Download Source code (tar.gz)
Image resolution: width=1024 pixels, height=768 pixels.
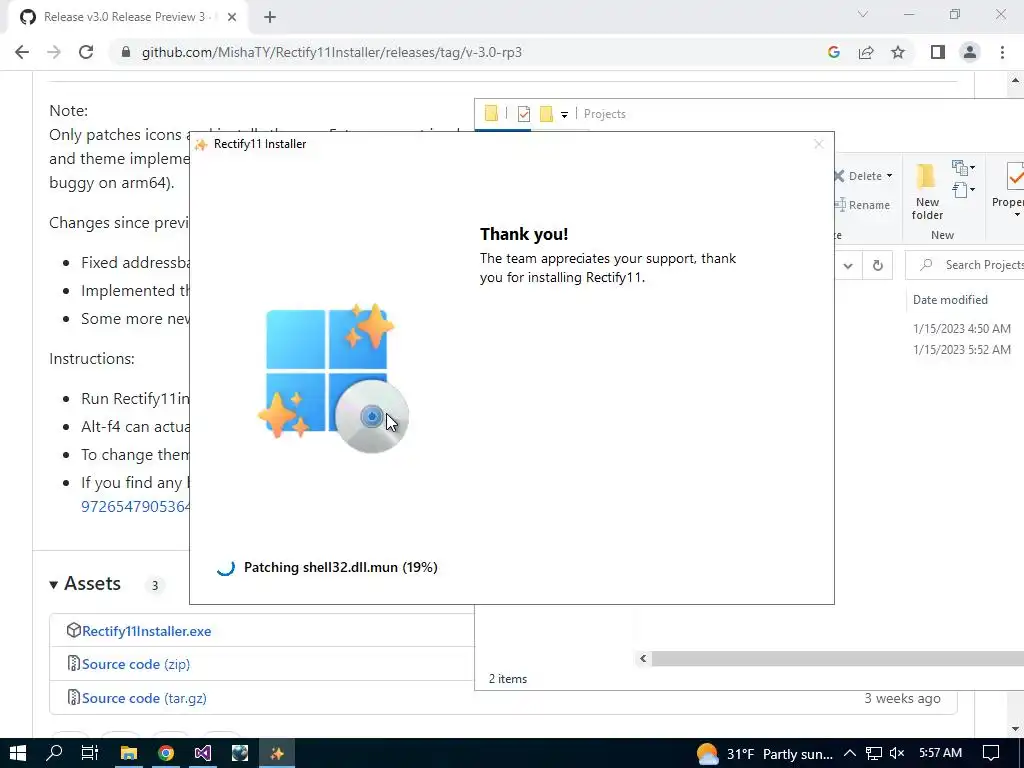[x=144, y=698]
